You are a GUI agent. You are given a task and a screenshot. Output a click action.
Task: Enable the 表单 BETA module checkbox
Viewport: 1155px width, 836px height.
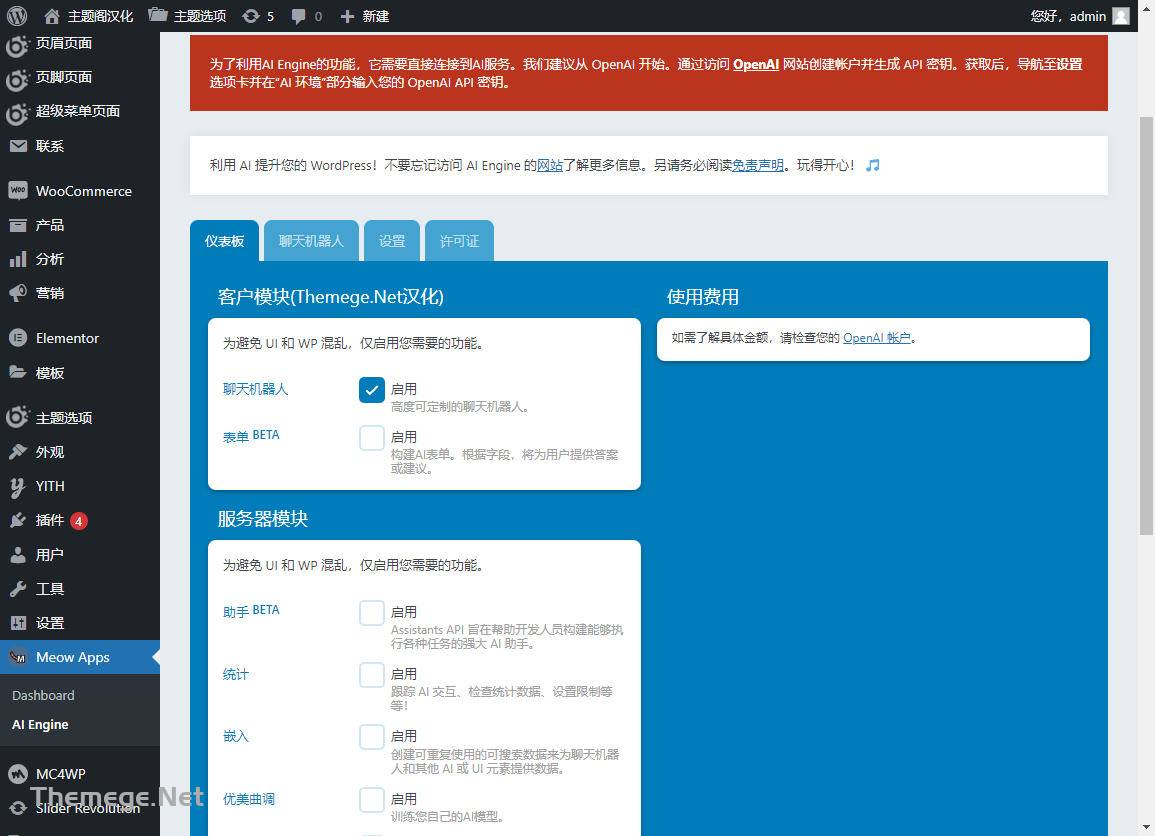(371, 438)
